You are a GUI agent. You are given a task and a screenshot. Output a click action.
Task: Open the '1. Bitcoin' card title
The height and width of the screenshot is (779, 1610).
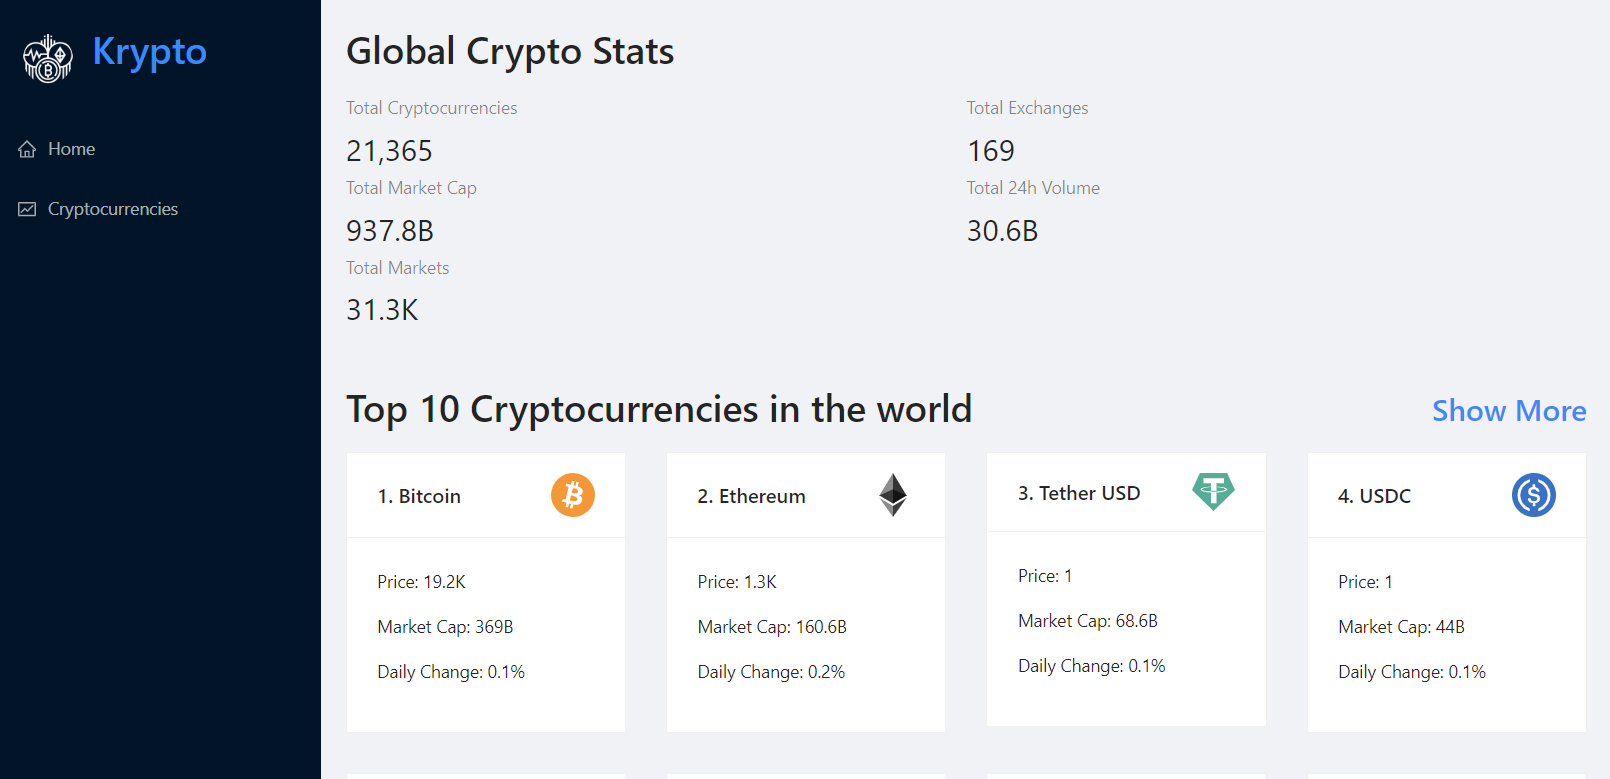point(419,496)
